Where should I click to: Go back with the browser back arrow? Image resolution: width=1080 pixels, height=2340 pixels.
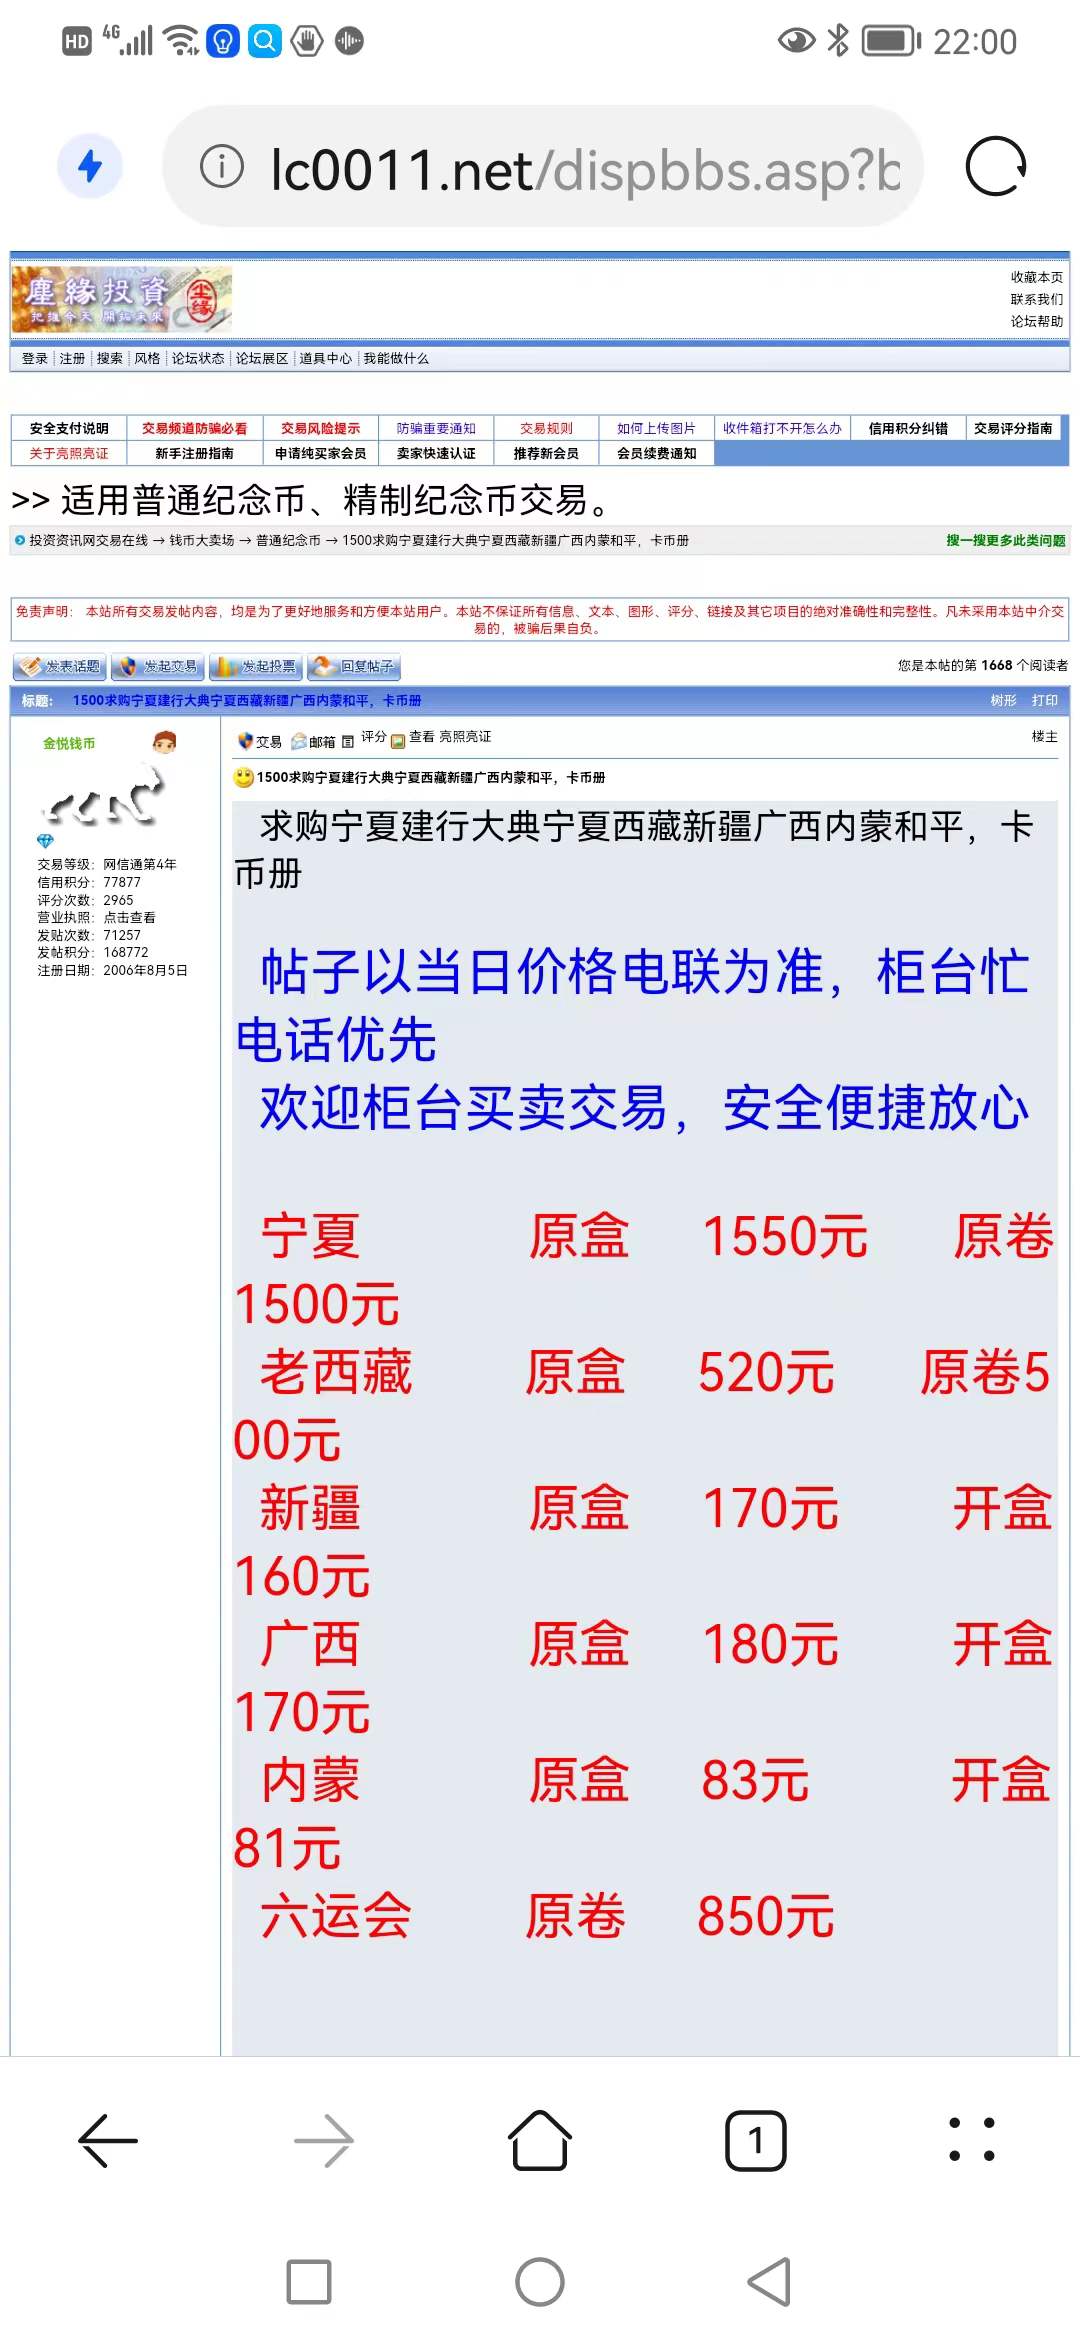(108, 2141)
